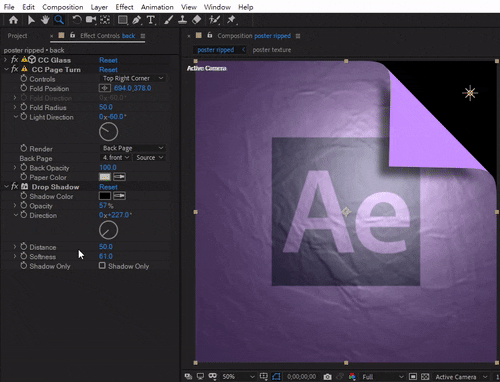Open the black Shadow Color swatch
The height and width of the screenshot is (382, 500).
tap(105, 196)
